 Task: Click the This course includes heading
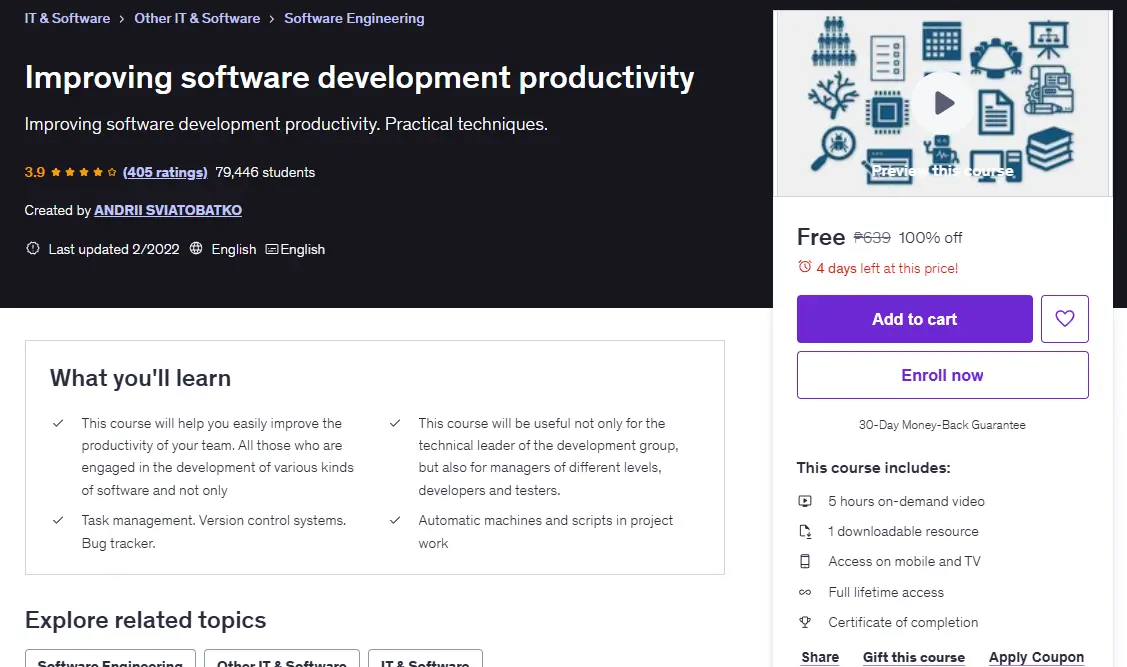873,468
